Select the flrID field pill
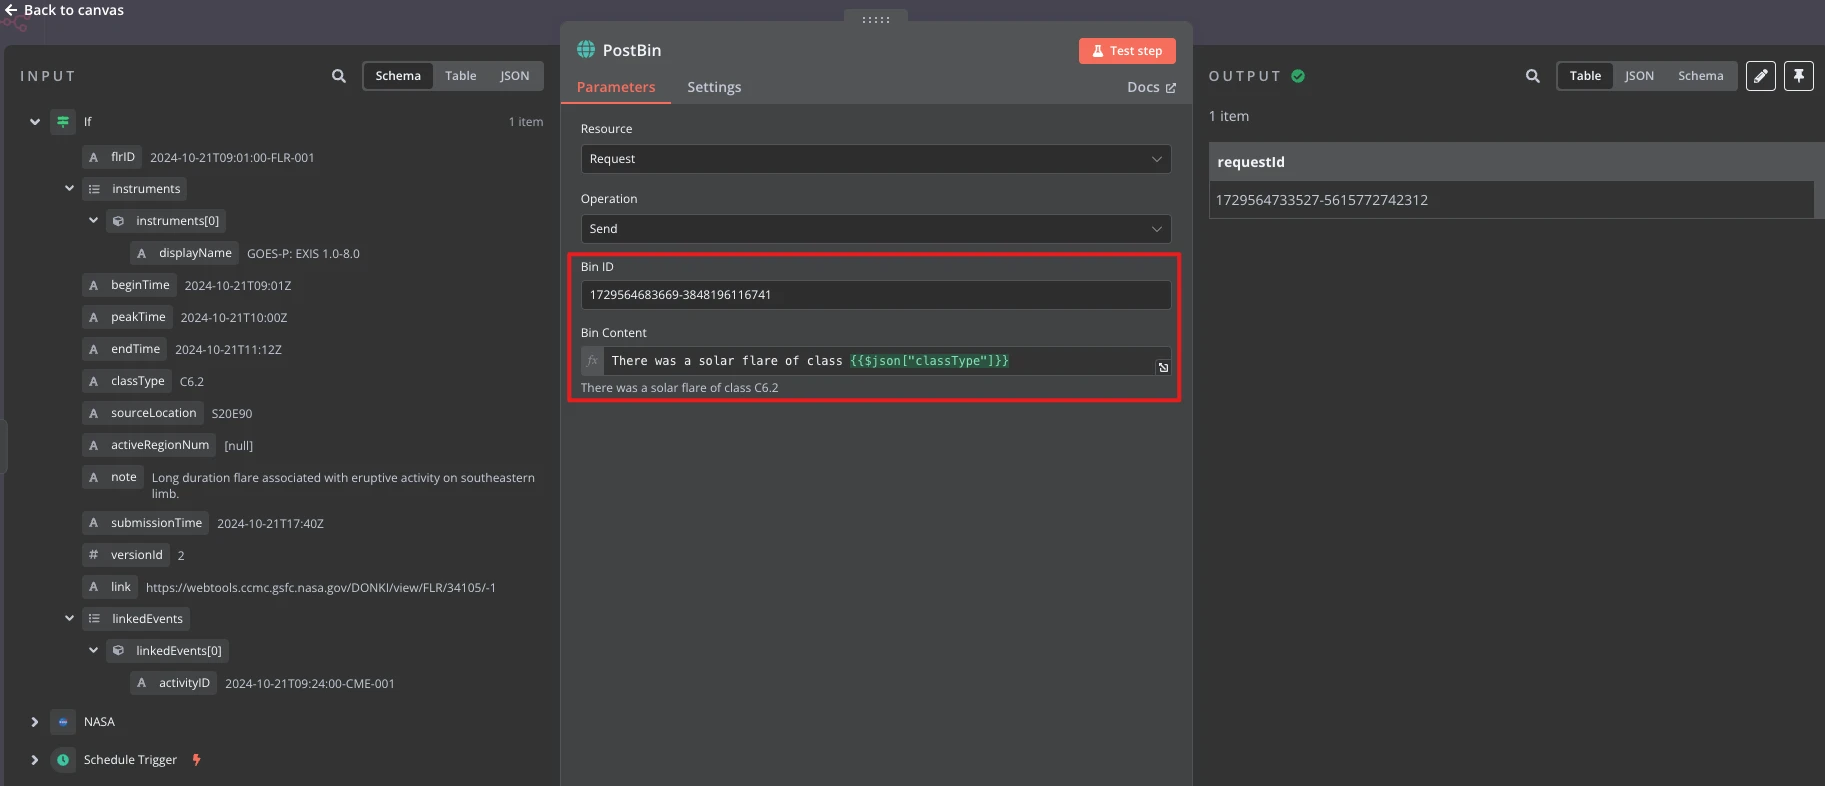Image resolution: width=1825 pixels, height=786 pixels. [x=112, y=157]
